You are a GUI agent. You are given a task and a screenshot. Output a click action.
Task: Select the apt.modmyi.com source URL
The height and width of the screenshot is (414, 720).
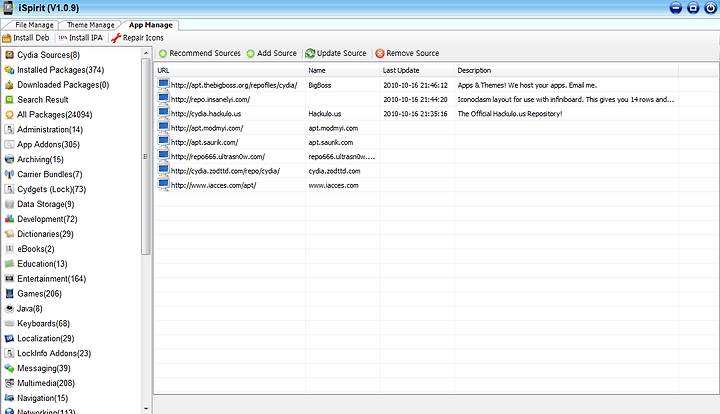tap(207, 128)
